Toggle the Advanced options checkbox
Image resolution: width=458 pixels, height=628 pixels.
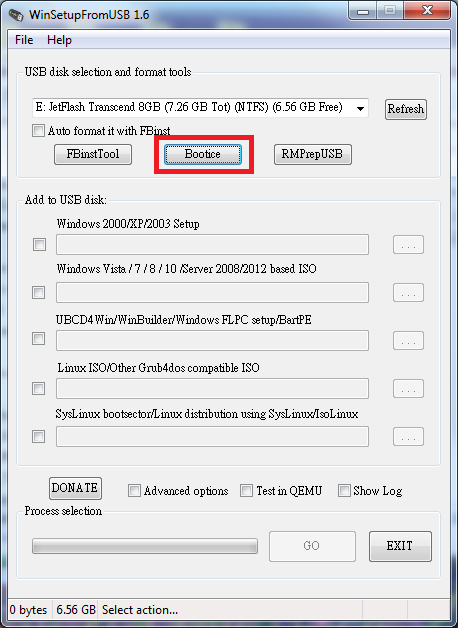(x=179, y=491)
